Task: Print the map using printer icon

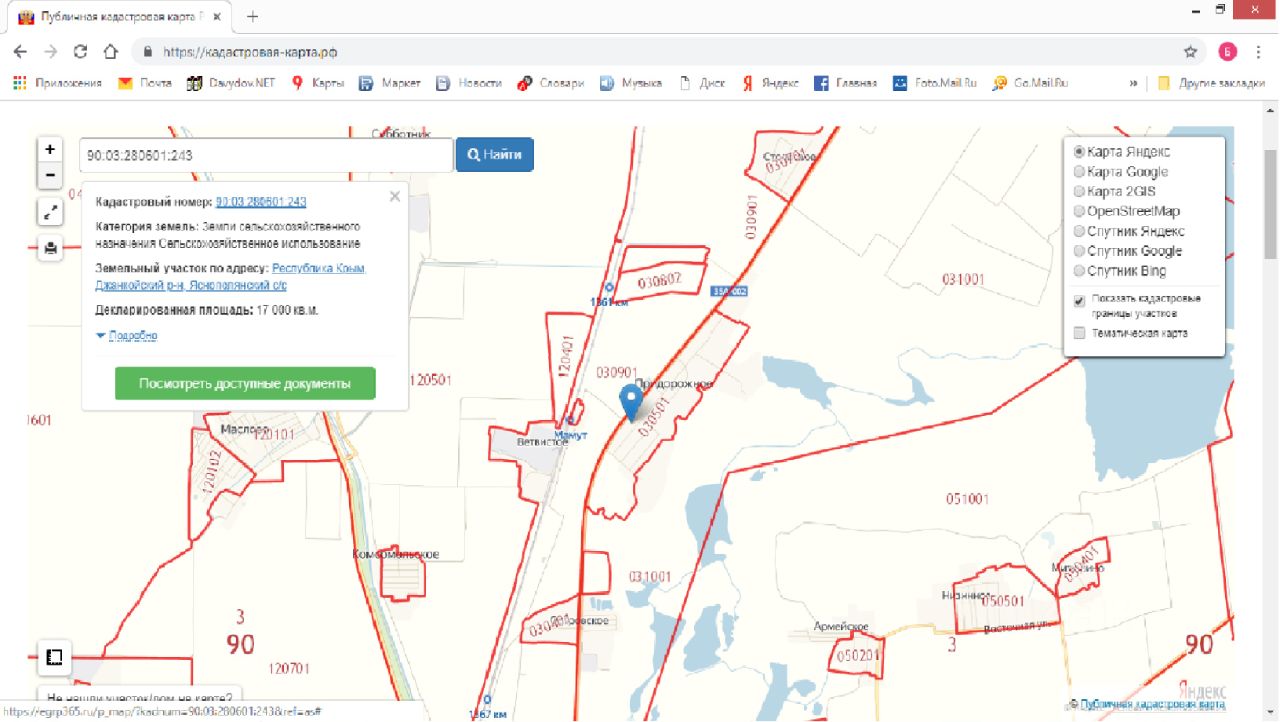Action: [50, 247]
